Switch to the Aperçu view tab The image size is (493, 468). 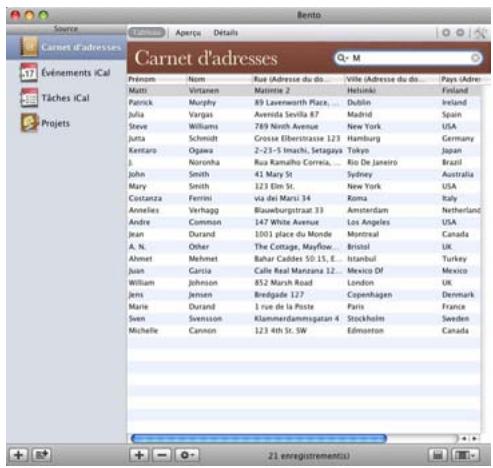(188, 33)
